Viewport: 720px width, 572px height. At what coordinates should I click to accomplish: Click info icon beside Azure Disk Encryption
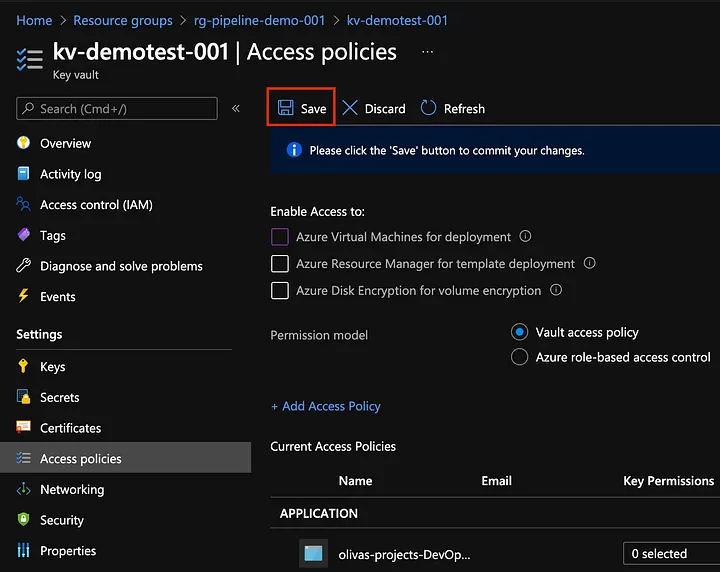[x=556, y=290]
